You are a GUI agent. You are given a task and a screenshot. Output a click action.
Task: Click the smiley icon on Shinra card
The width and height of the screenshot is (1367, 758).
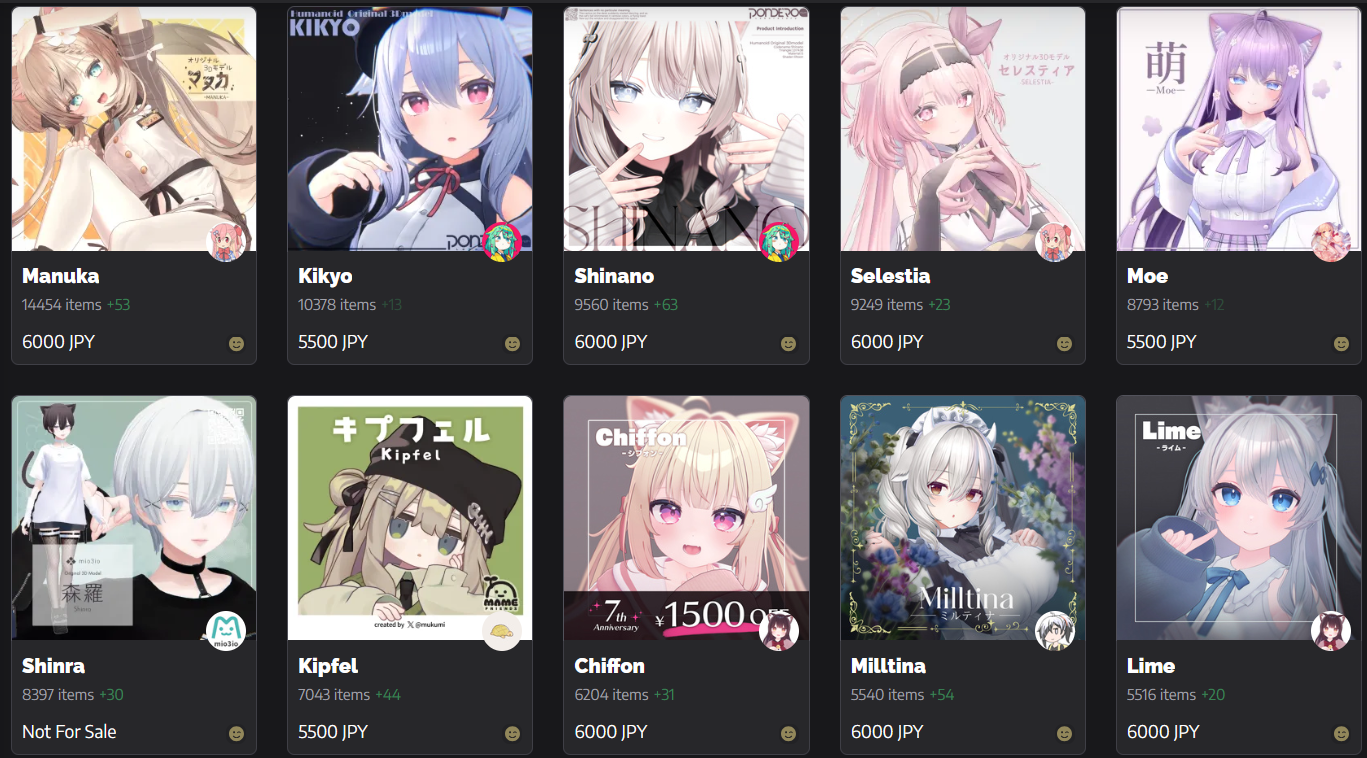pyautogui.click(x=236, y=733)
